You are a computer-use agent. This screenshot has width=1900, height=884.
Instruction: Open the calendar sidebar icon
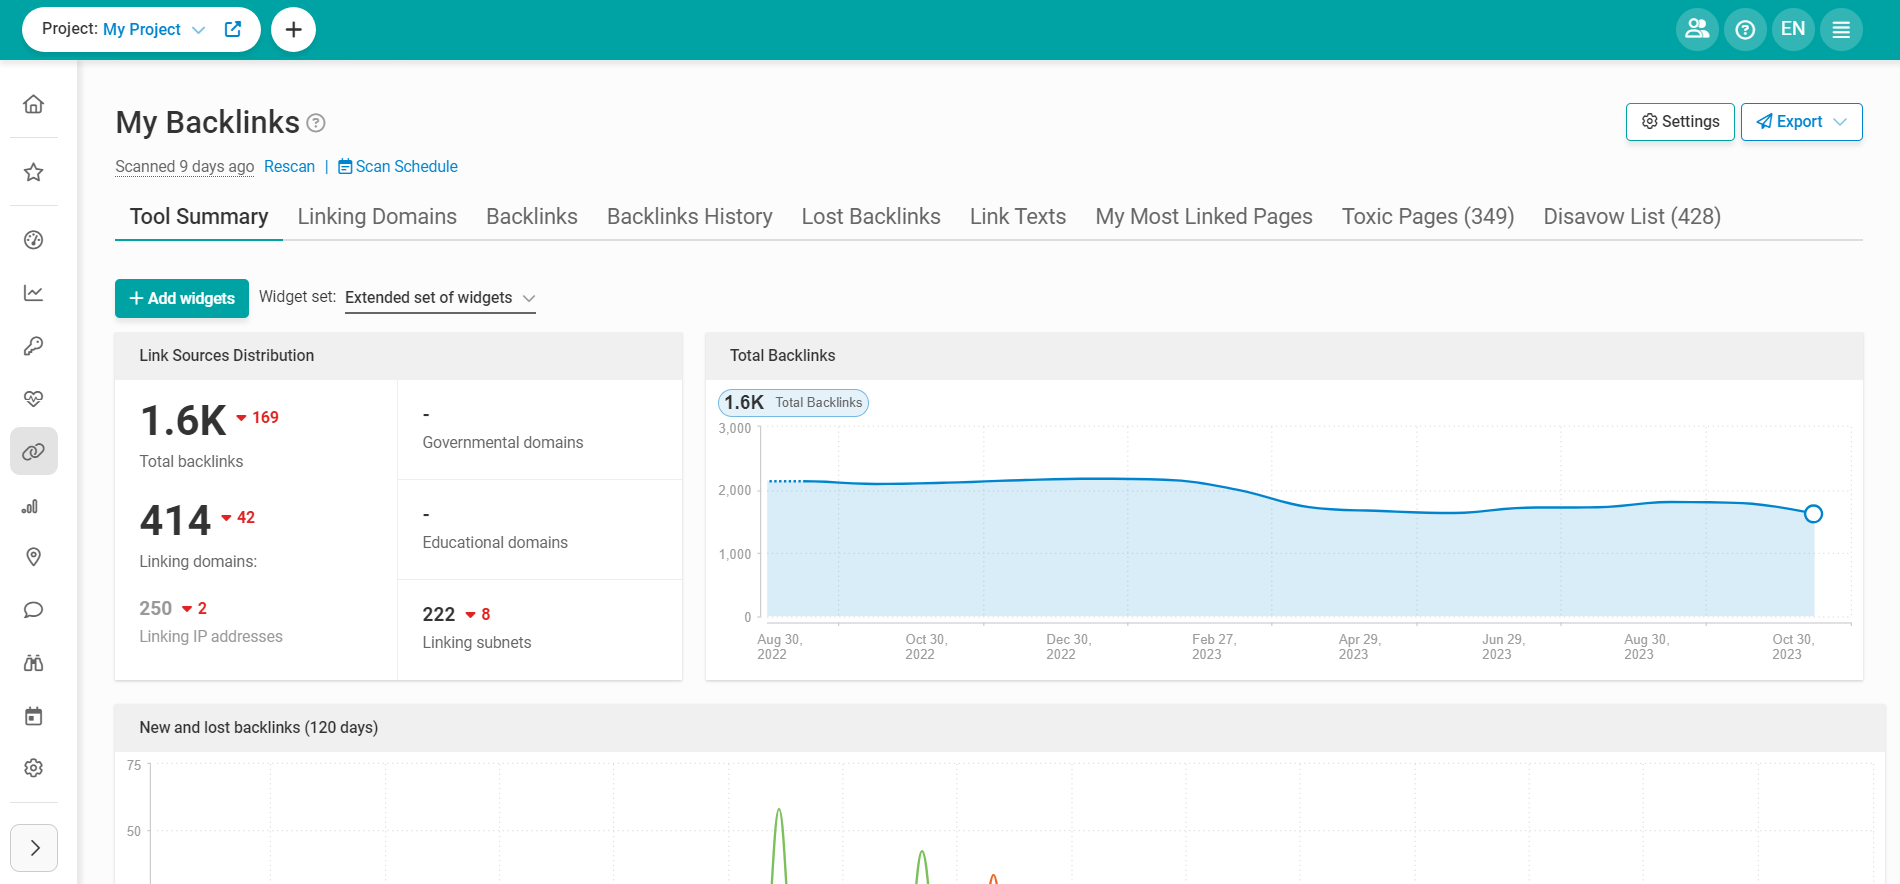[33, 716]
